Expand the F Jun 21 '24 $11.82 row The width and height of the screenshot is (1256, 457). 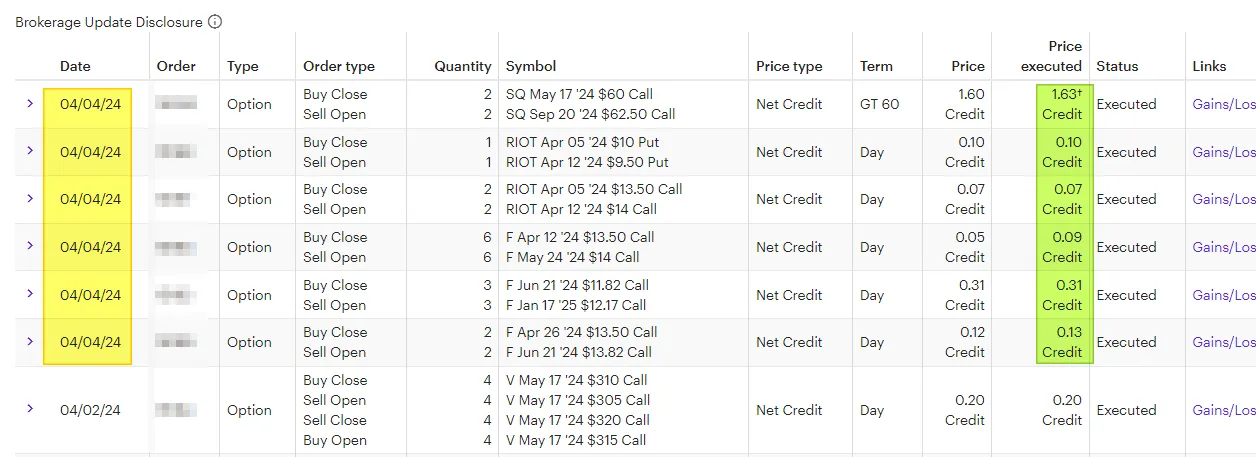(30, 294)
